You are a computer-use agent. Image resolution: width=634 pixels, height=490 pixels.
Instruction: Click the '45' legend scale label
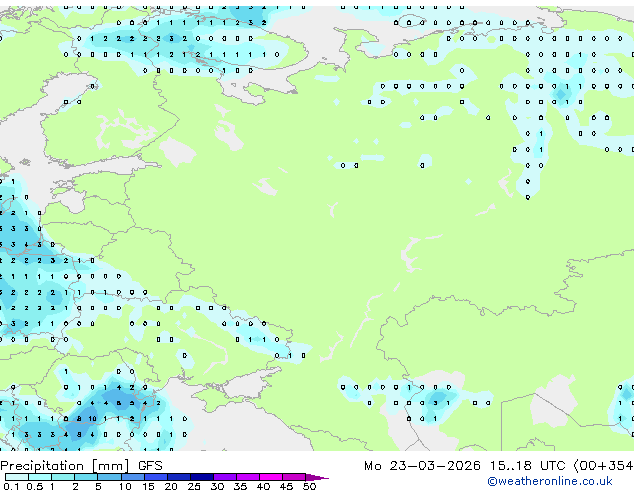[x=286, y=486]
